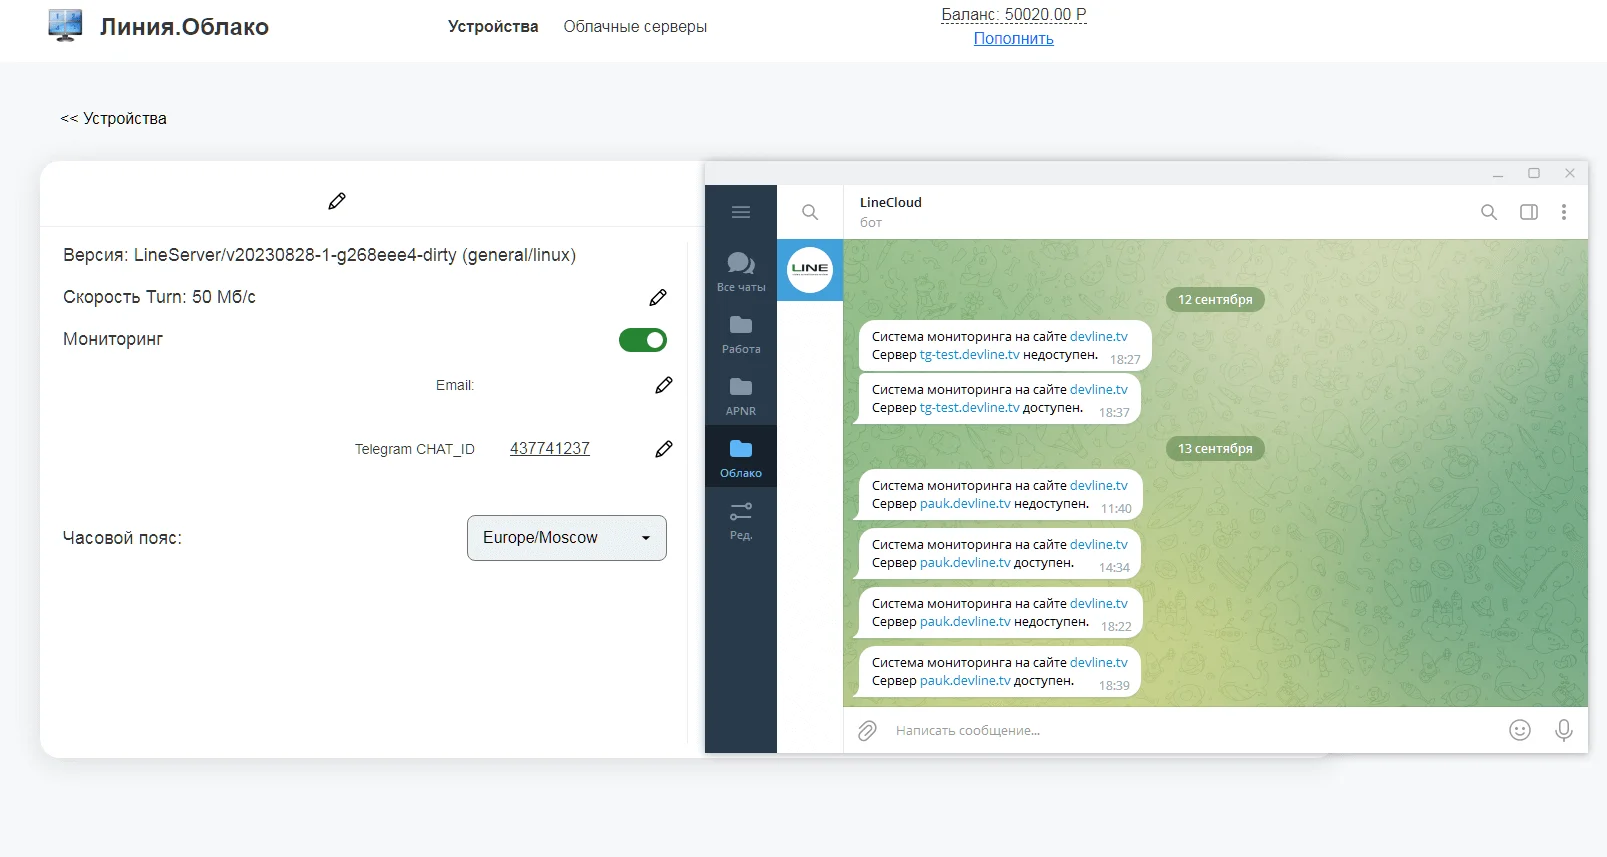
Task: Open the Облачные серверы tab
Action: click(635, 27)
